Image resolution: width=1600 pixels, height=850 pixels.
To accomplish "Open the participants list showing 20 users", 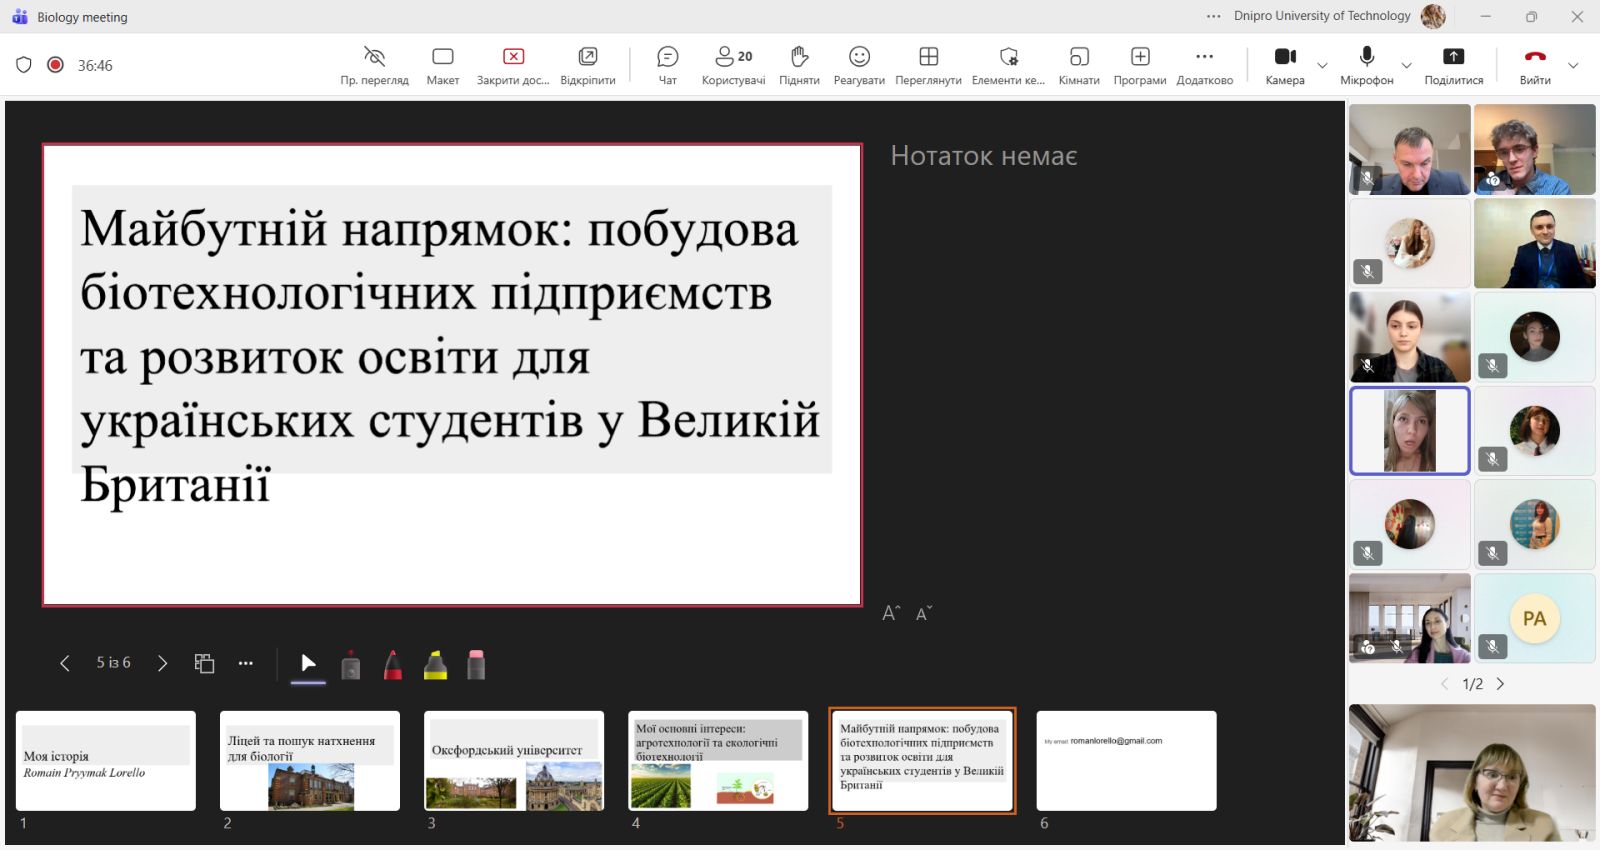I will click(733, 65).
